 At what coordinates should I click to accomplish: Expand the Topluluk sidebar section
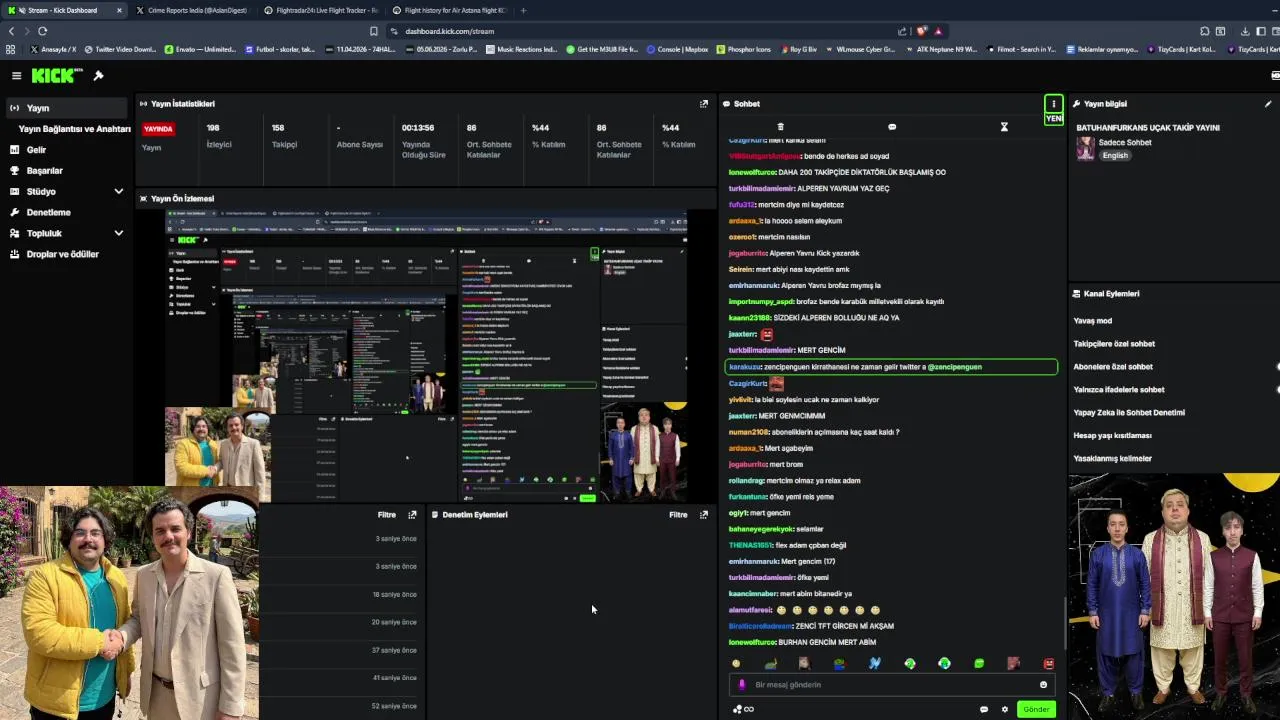point(118,233)
